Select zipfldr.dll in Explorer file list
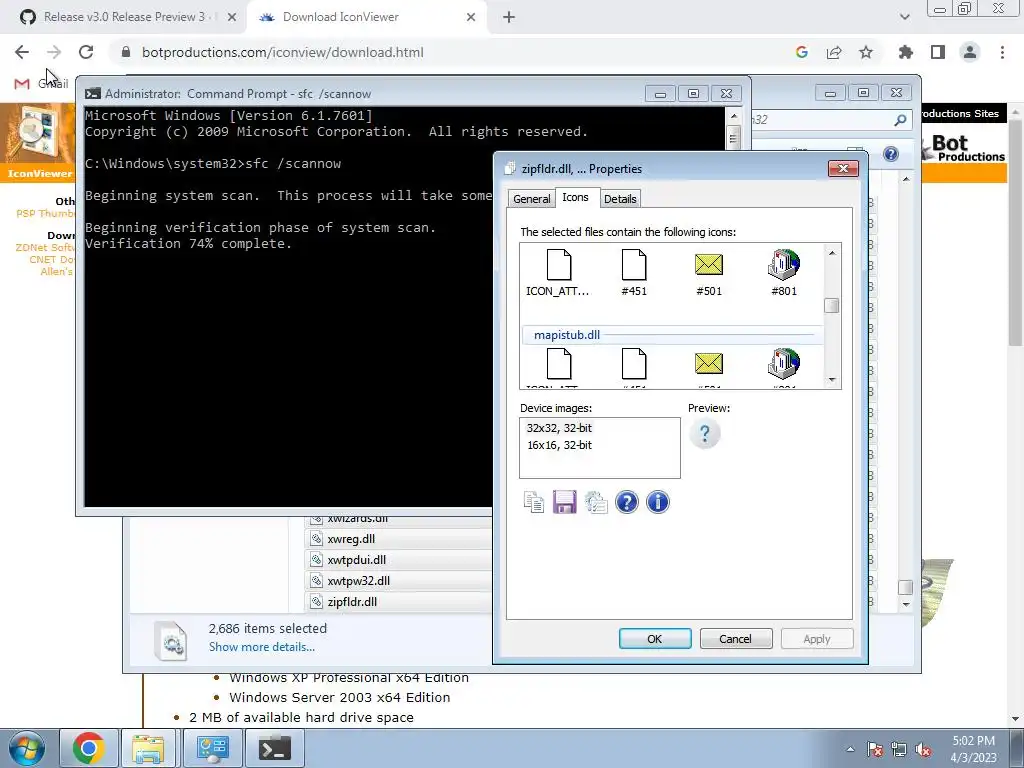This screenshot has width=1024, height=768. pyautogui.click(x=352, y=602)
